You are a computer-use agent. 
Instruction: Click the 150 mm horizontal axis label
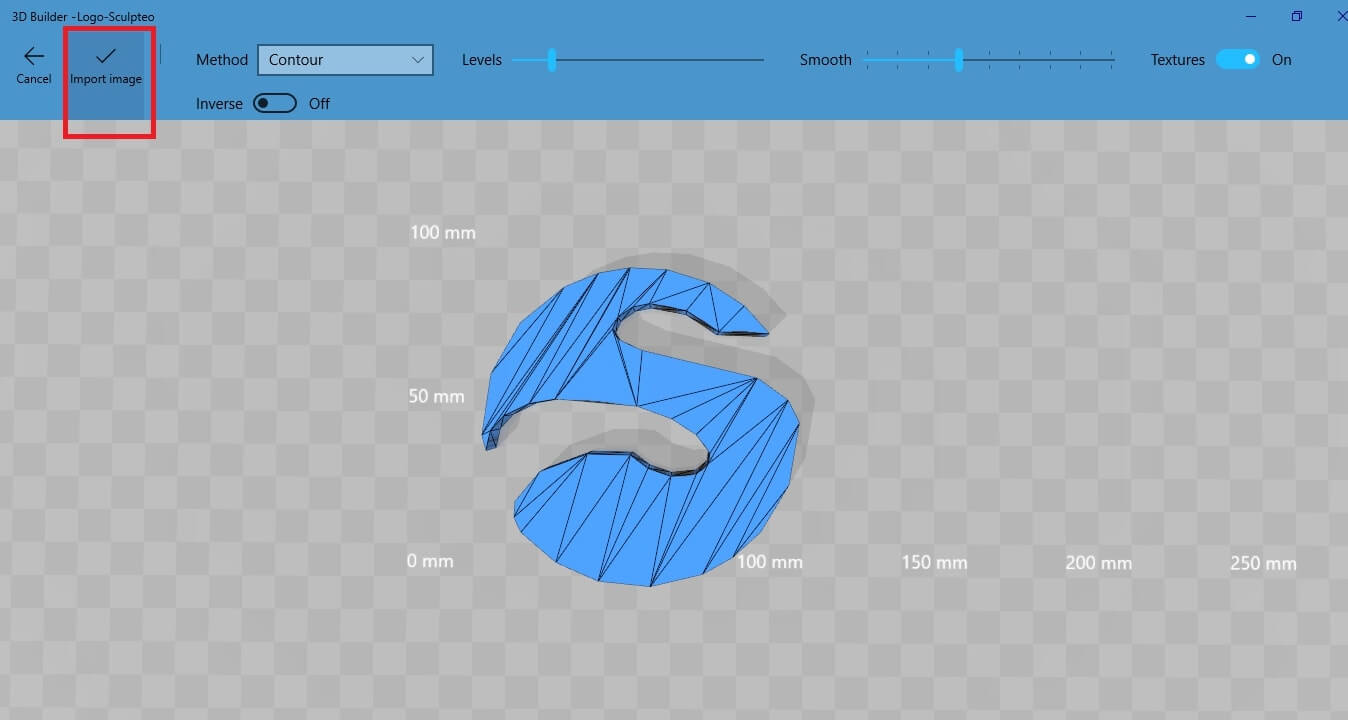(934, 562)
